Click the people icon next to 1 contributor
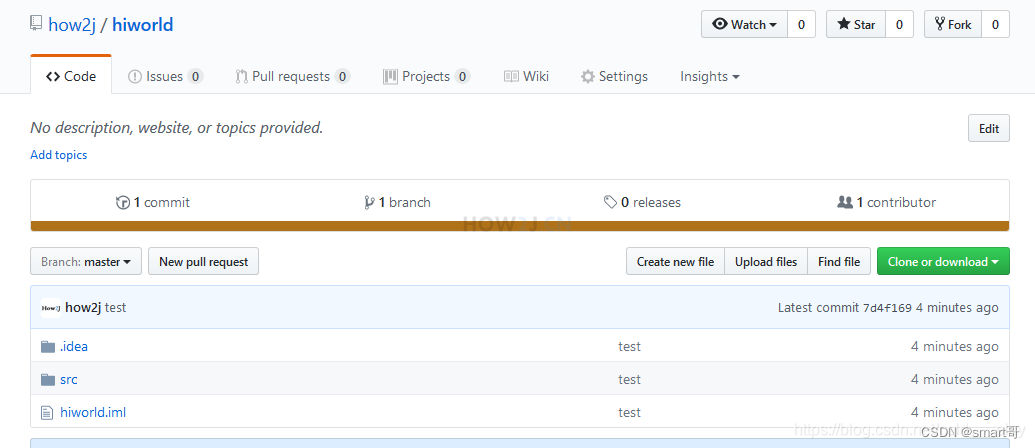The height and width of the screenshot is (448, 1035). (845, 203)
